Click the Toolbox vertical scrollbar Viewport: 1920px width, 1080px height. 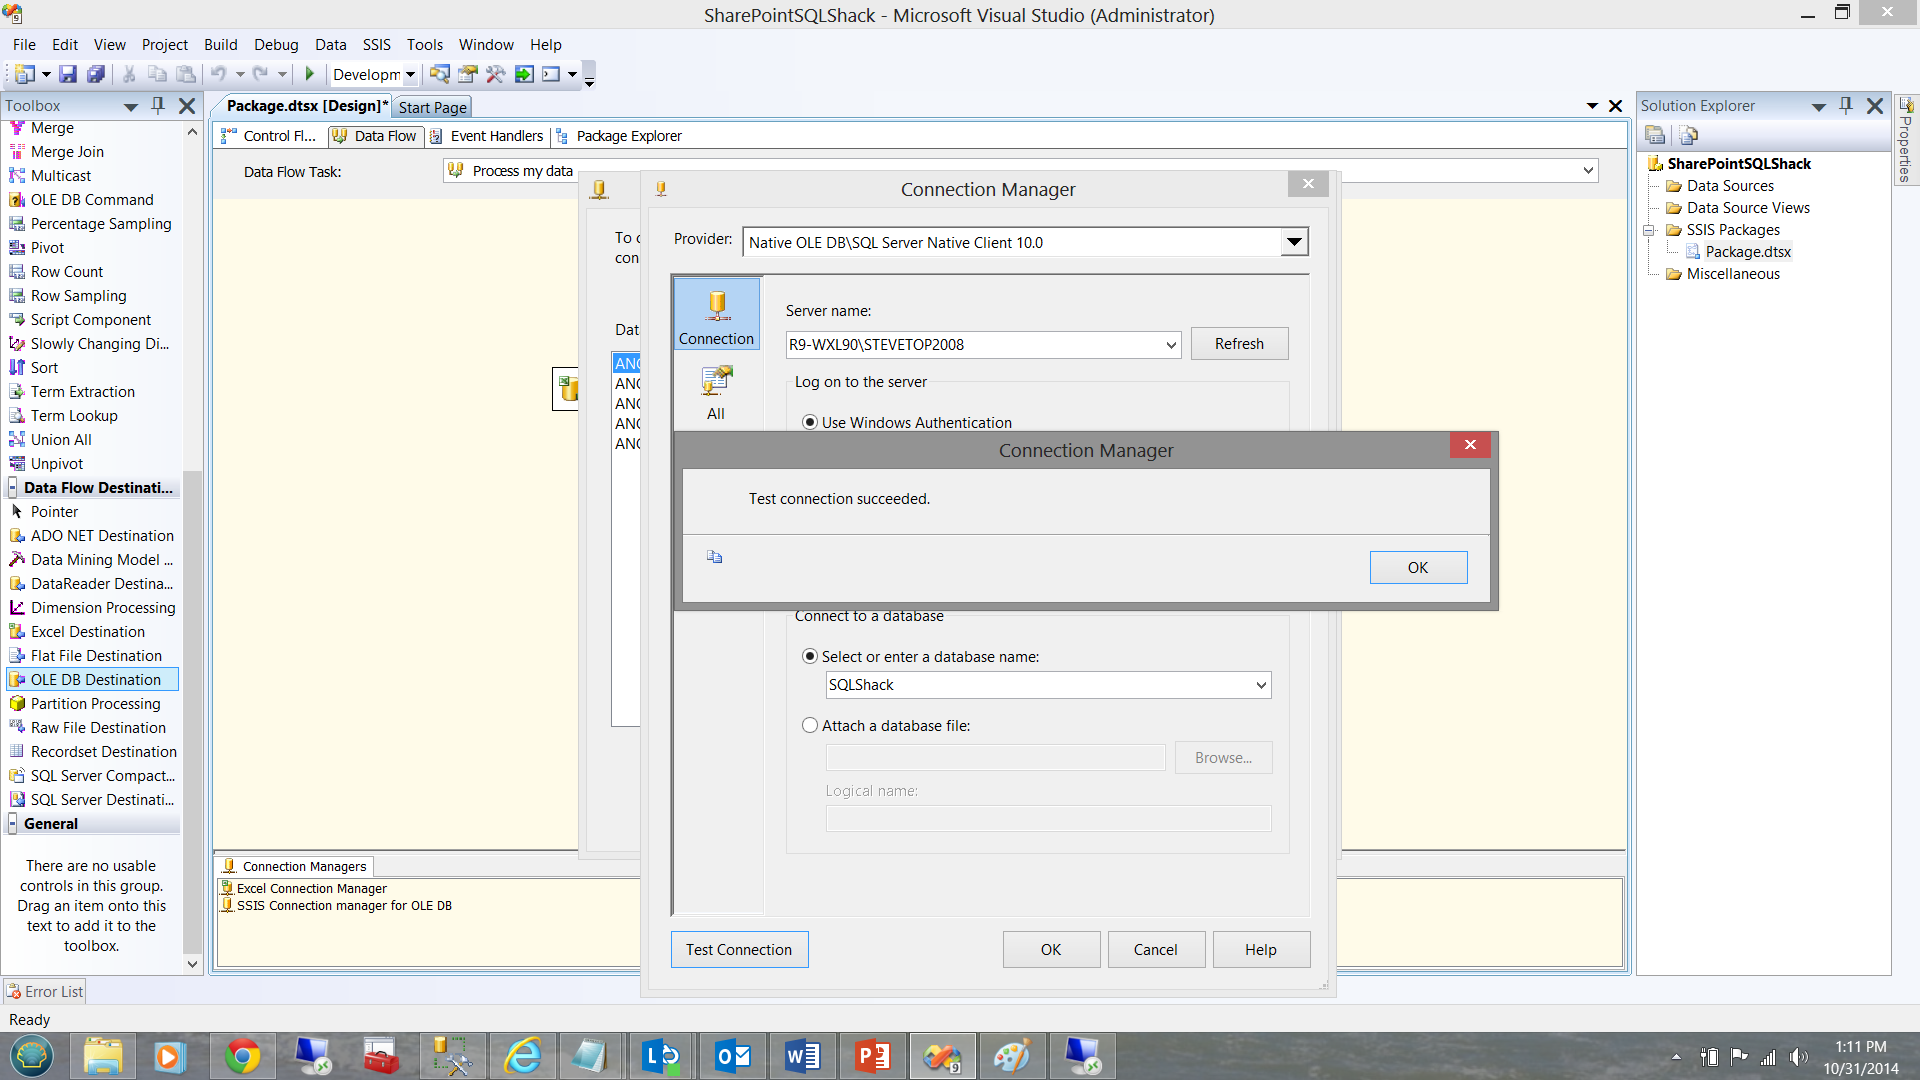[192, 600]
